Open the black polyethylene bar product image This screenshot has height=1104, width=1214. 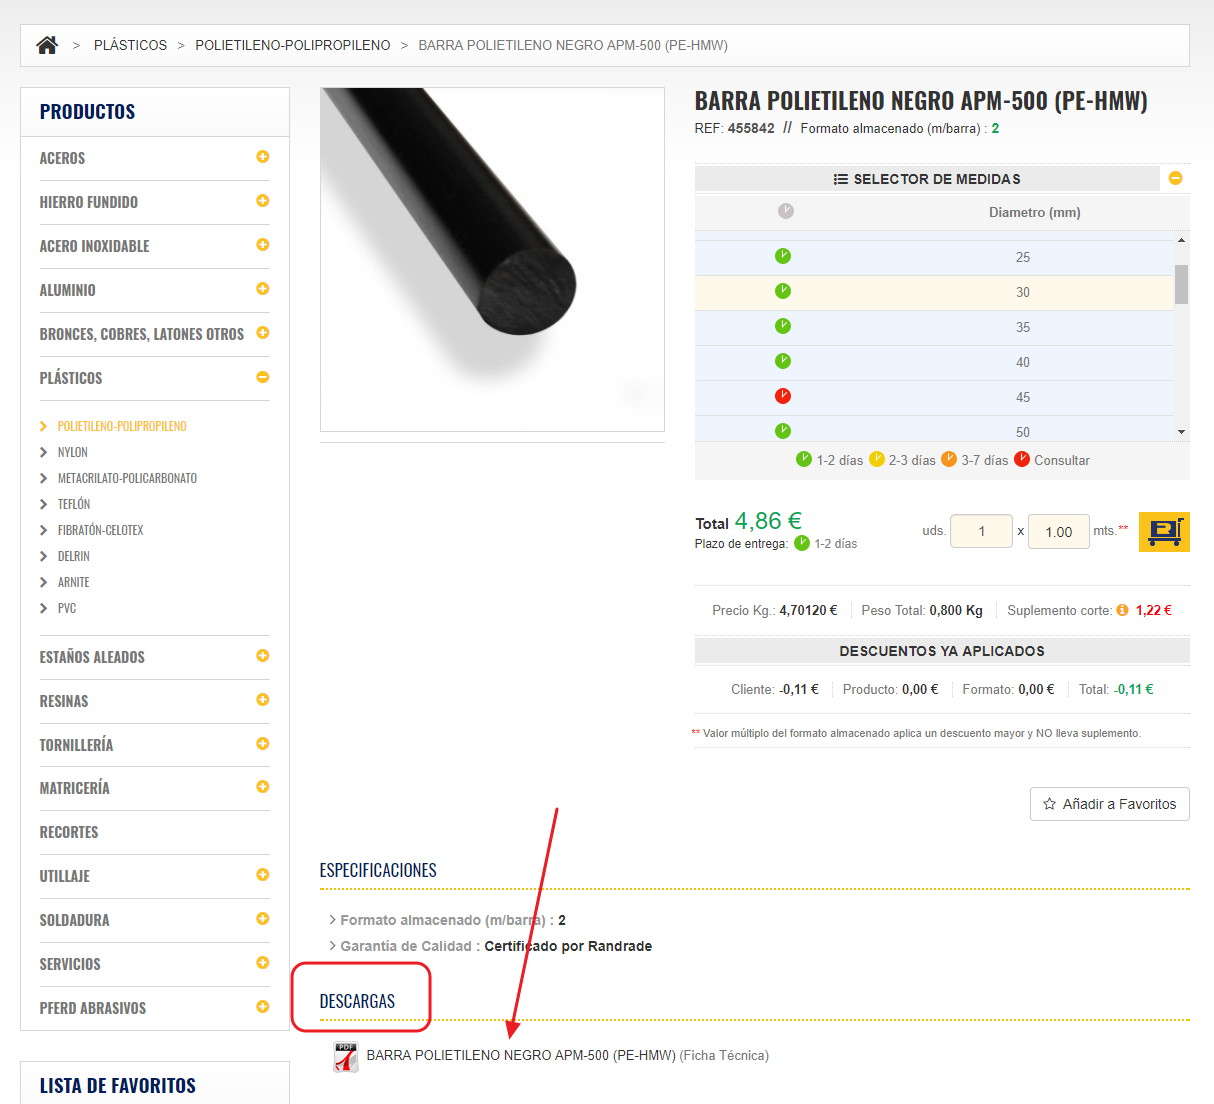pyautogui.click(x=492, y=259)
